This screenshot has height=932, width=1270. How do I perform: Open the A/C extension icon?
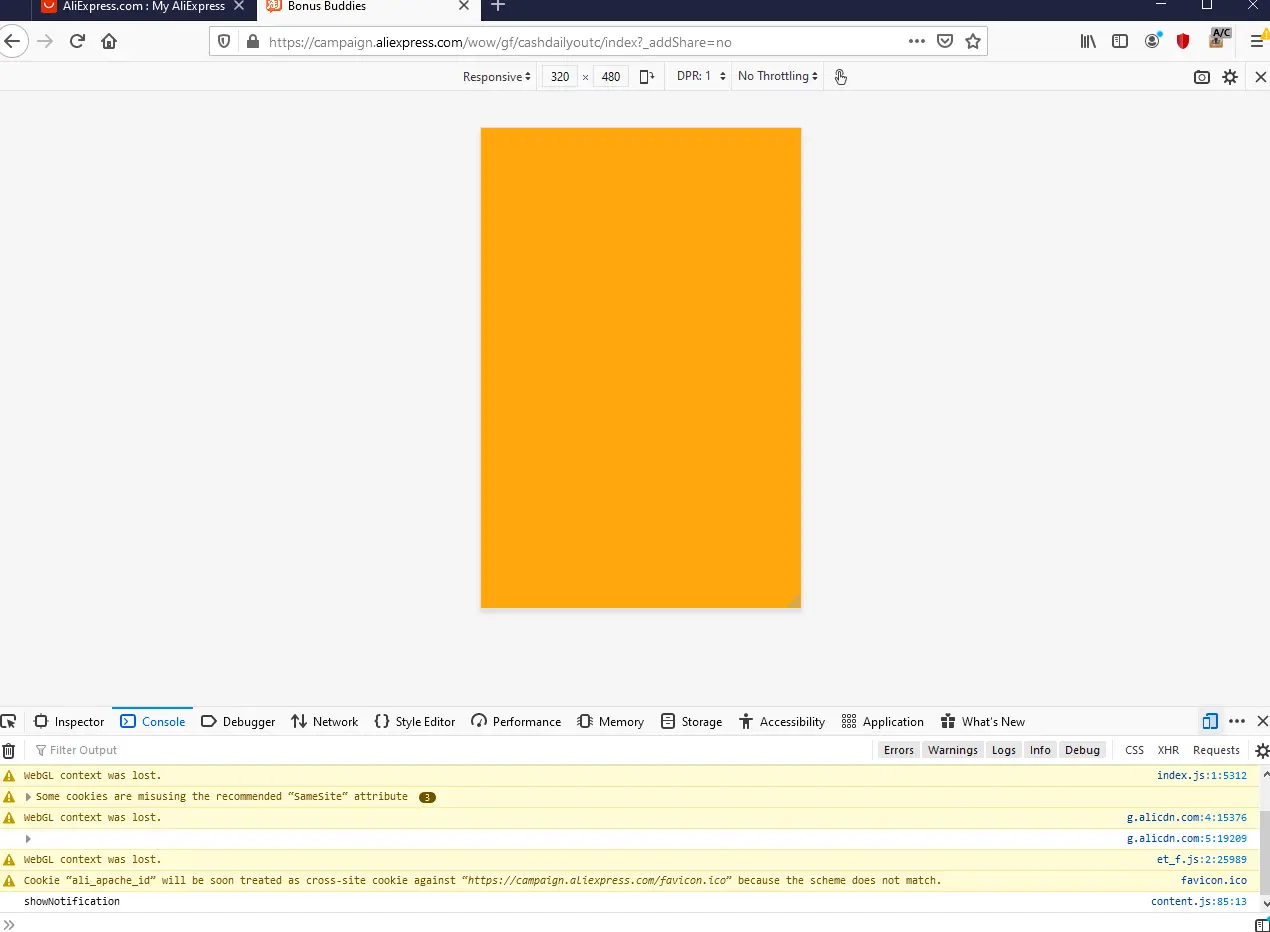tap(1220, 38)
